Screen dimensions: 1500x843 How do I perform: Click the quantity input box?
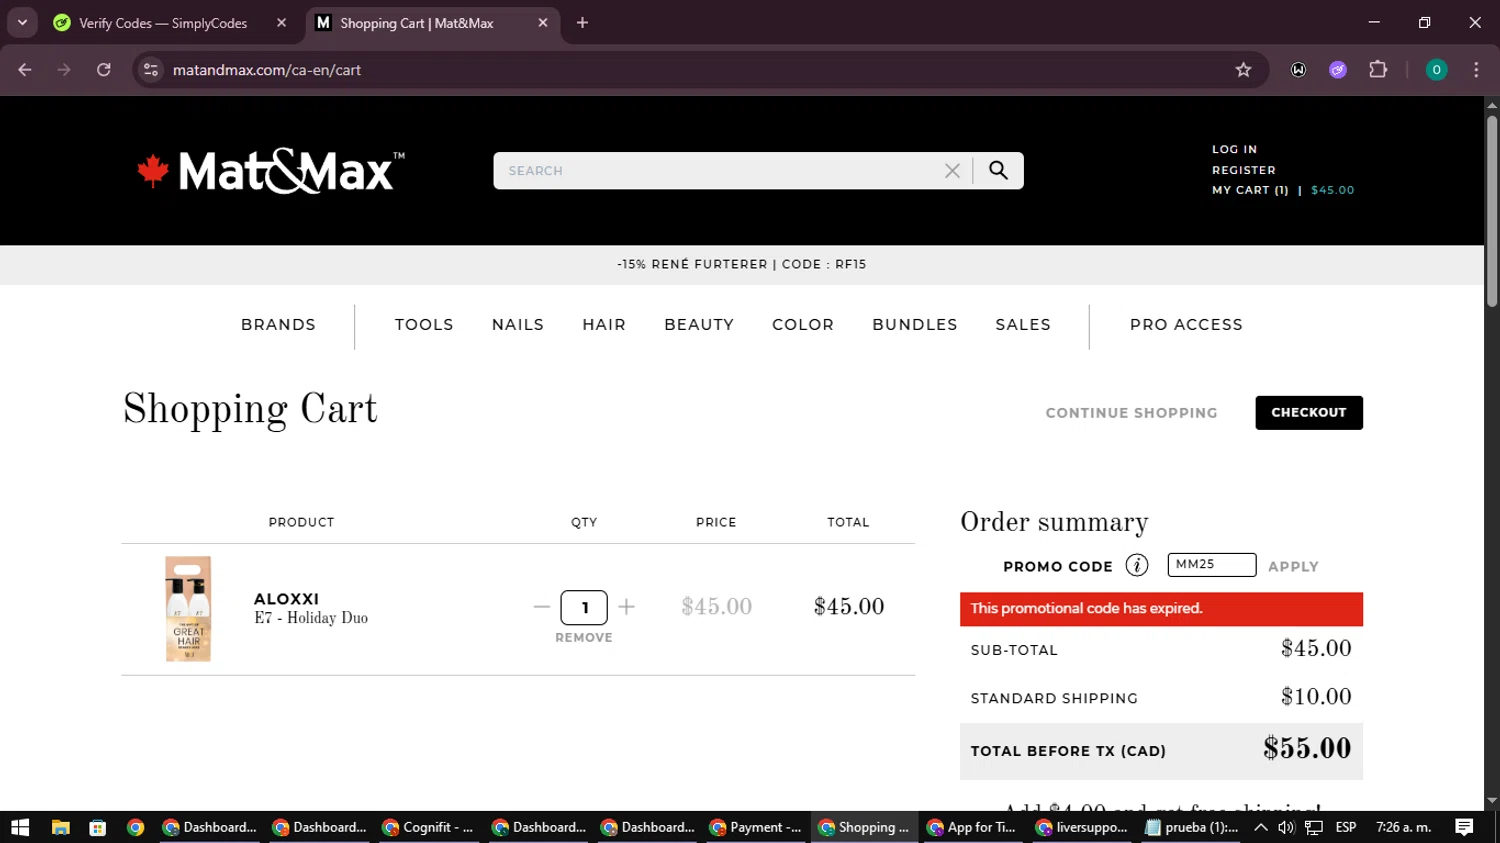pos(584,607)
